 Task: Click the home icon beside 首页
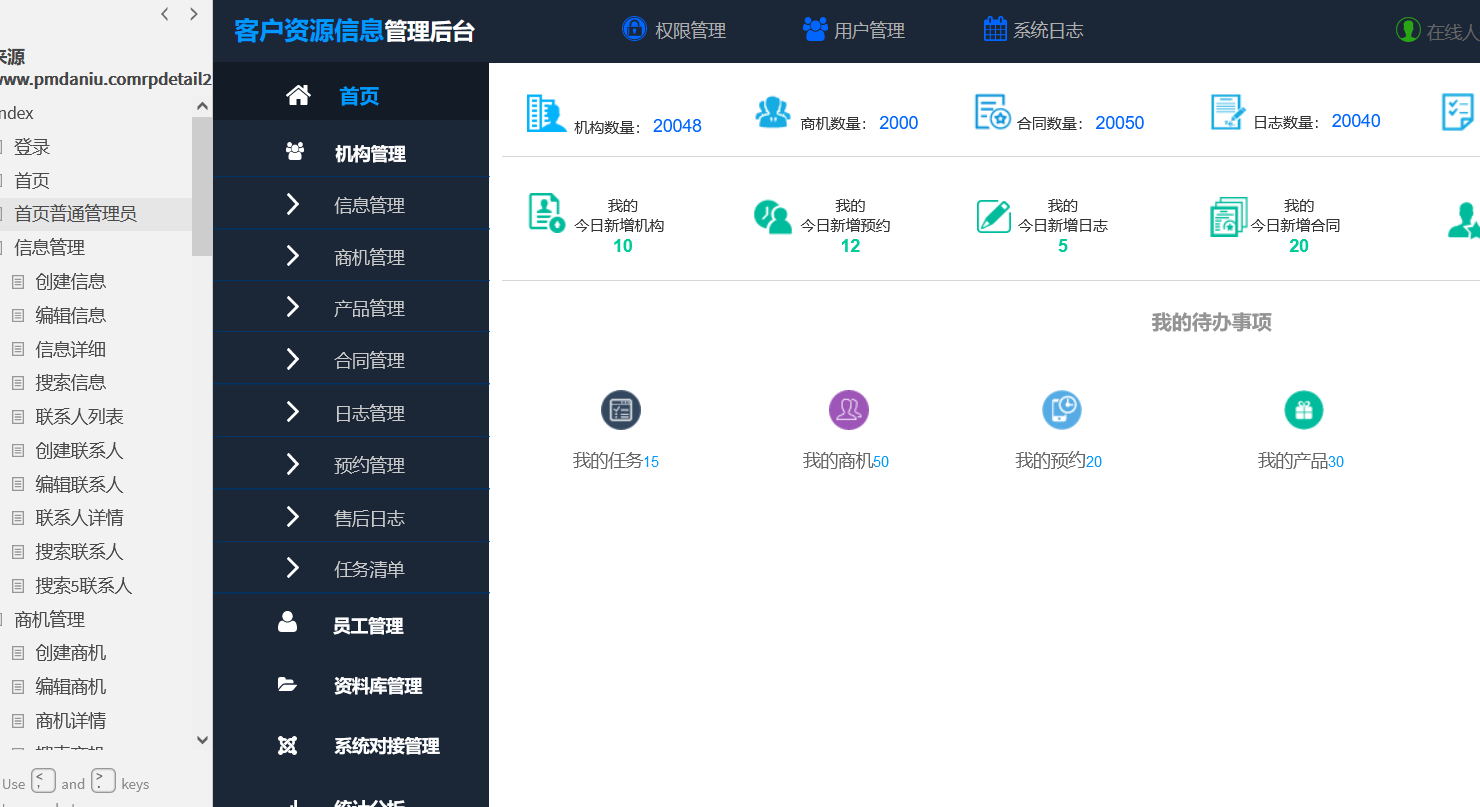[x=298, y=96]
